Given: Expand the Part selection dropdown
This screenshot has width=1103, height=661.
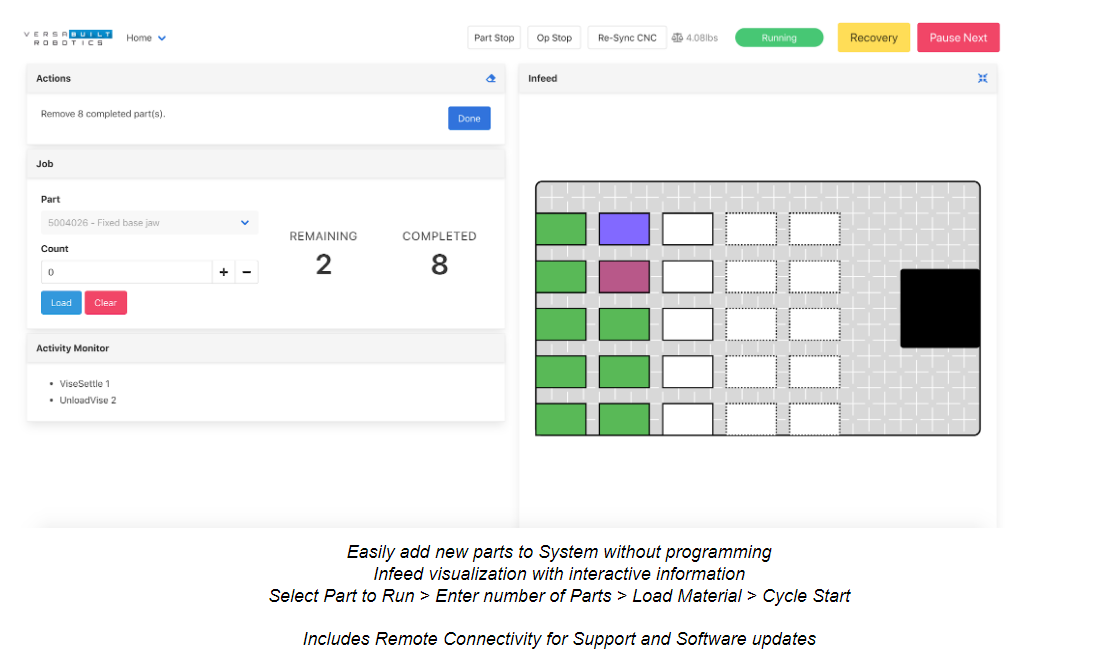Looking at the screenshot, I should point(149,223).
